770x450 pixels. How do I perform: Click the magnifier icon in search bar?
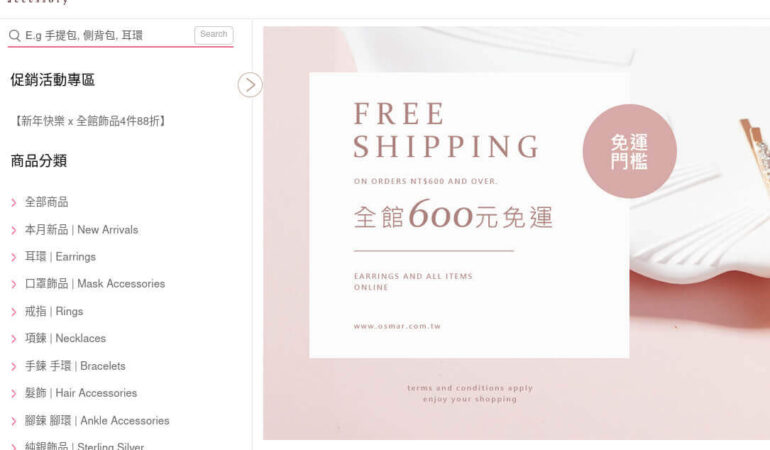(14, 35)
